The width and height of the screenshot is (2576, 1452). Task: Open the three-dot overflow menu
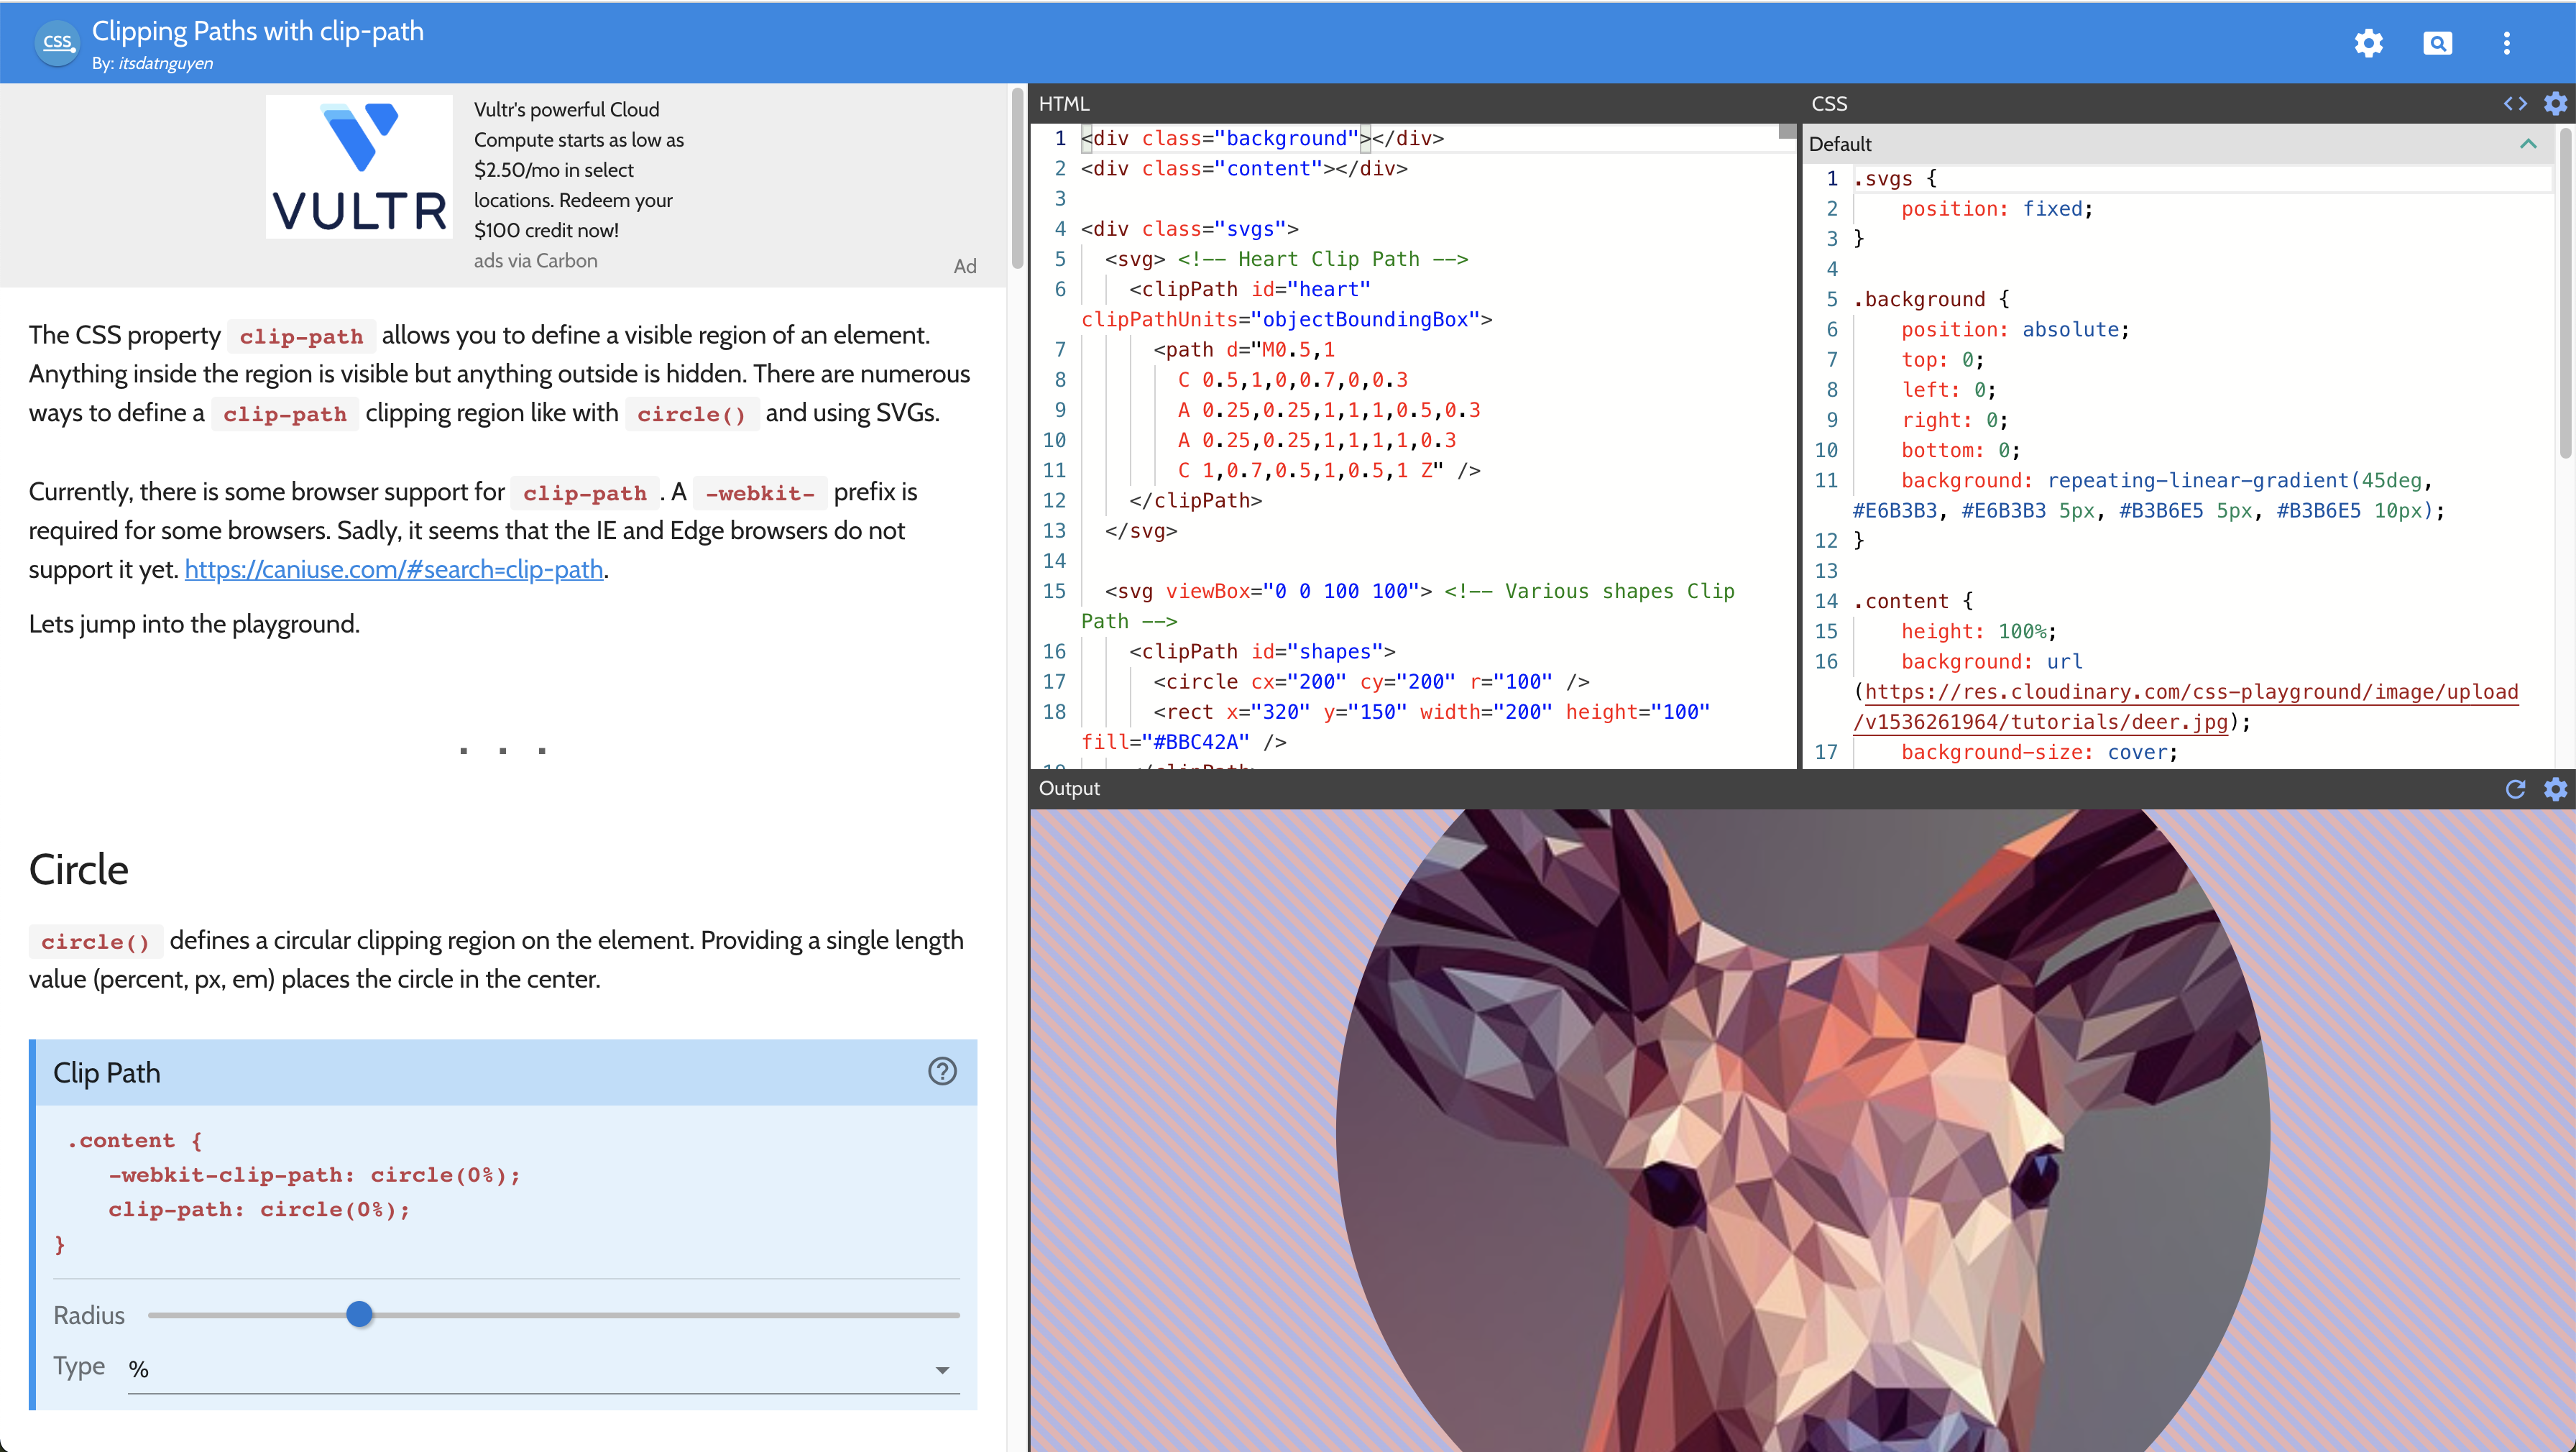pos(2507,43)
